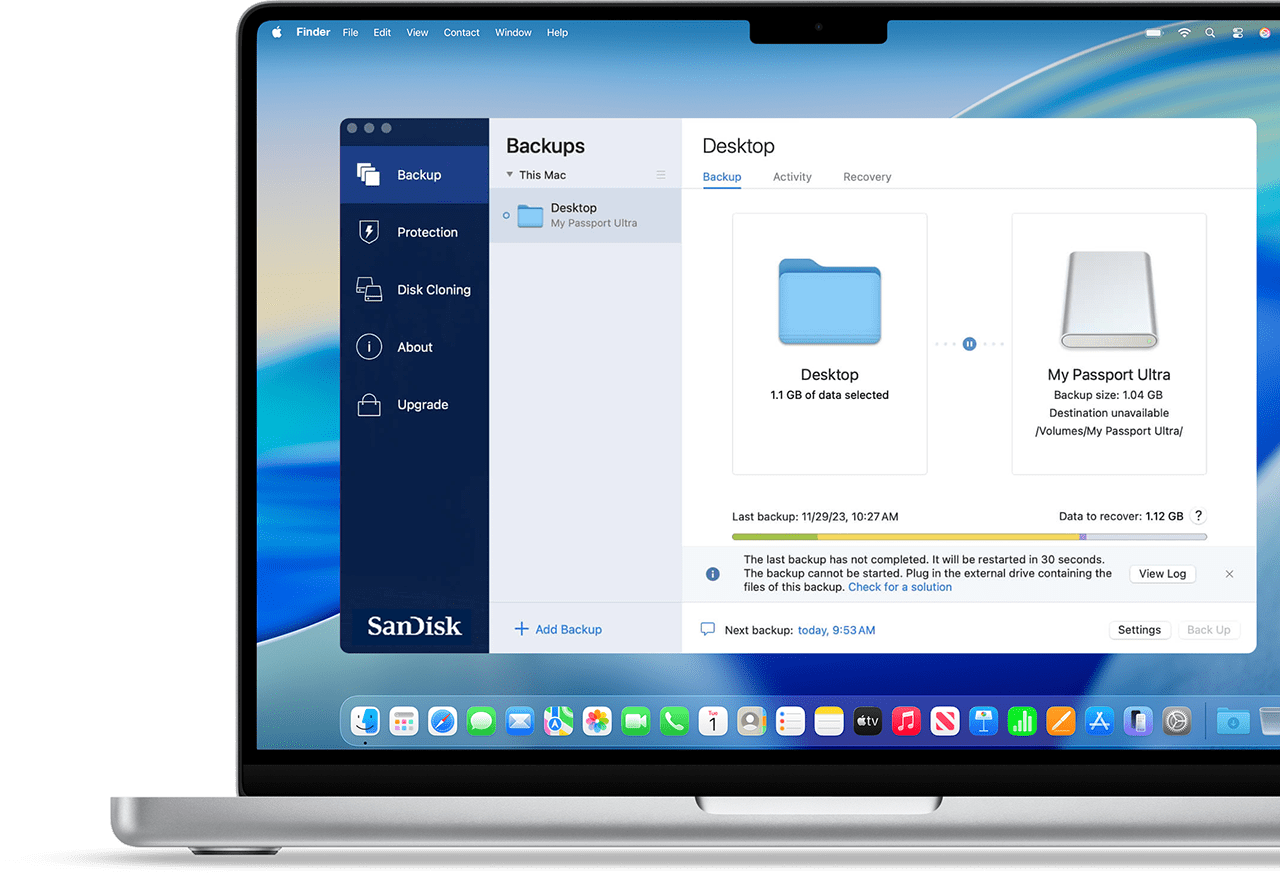
Task: Collapse the This Mac backup list
Action: coord(509,175)
